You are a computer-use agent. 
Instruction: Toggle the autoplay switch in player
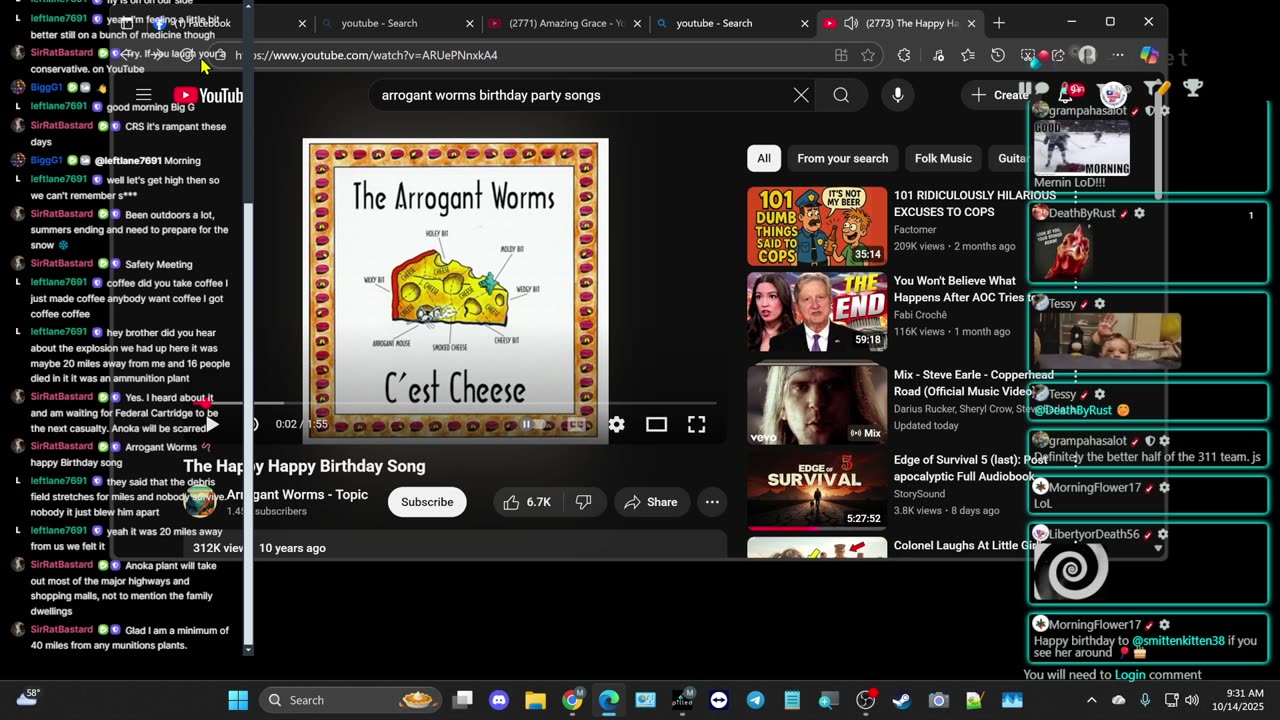click(532, 425)
